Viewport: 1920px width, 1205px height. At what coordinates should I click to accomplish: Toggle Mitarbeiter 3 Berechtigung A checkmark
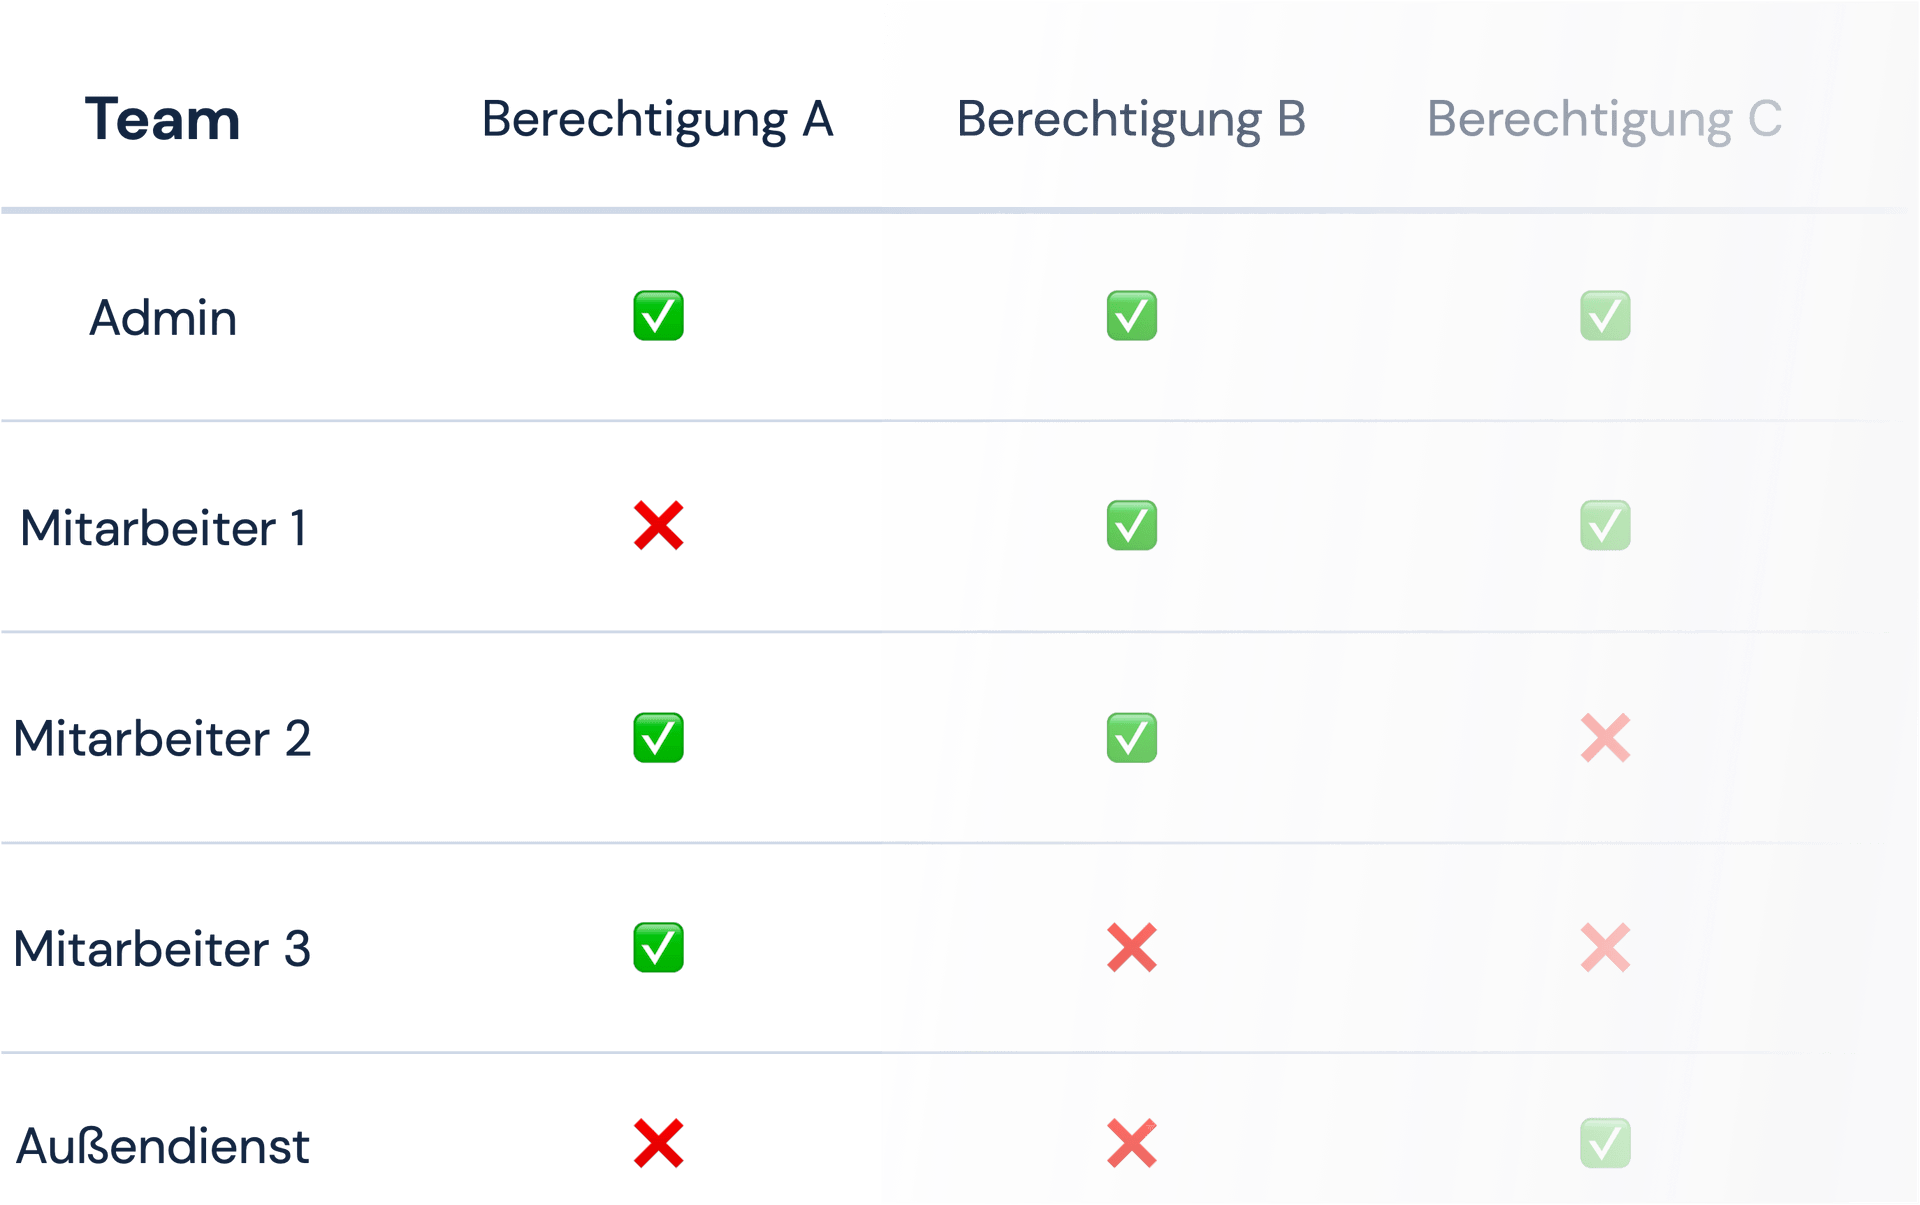pyautogui.click(x=658, y=948)
